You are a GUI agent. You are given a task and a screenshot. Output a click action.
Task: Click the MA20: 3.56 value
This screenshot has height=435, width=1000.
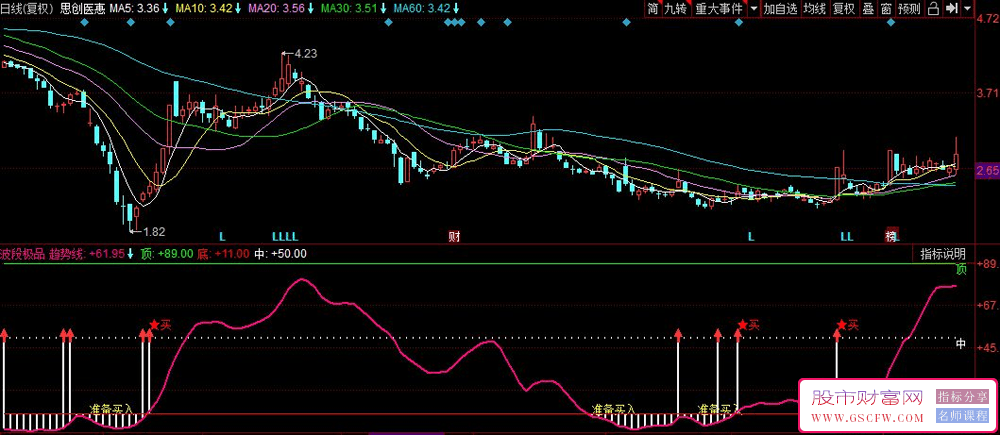278,9
